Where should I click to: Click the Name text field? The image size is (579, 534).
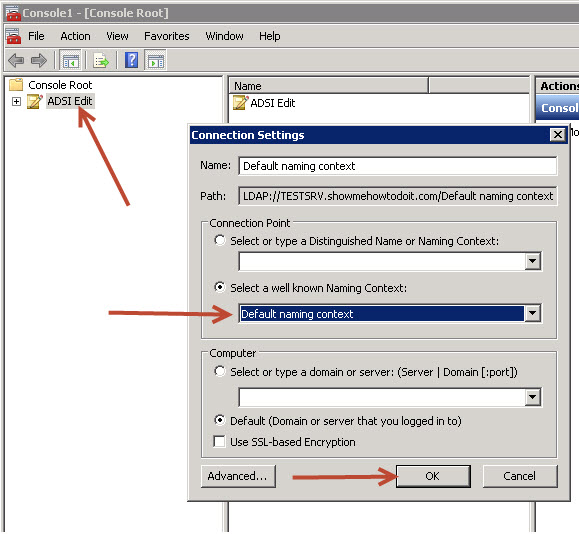pyautogui.click(x=398, y=166)
